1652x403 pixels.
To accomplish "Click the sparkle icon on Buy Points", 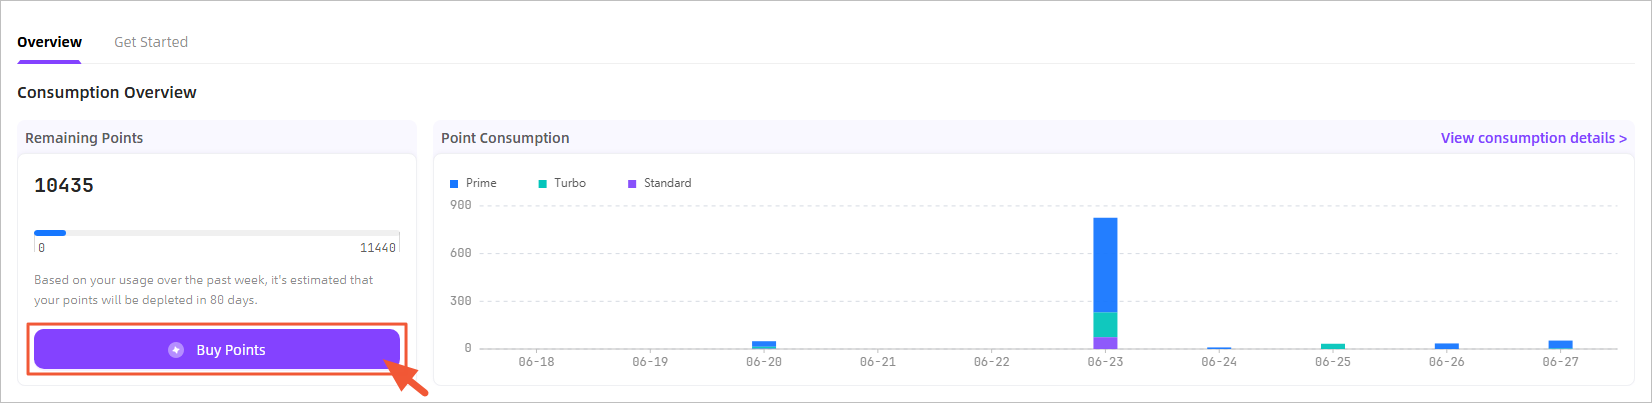I will tap(176, 350).
